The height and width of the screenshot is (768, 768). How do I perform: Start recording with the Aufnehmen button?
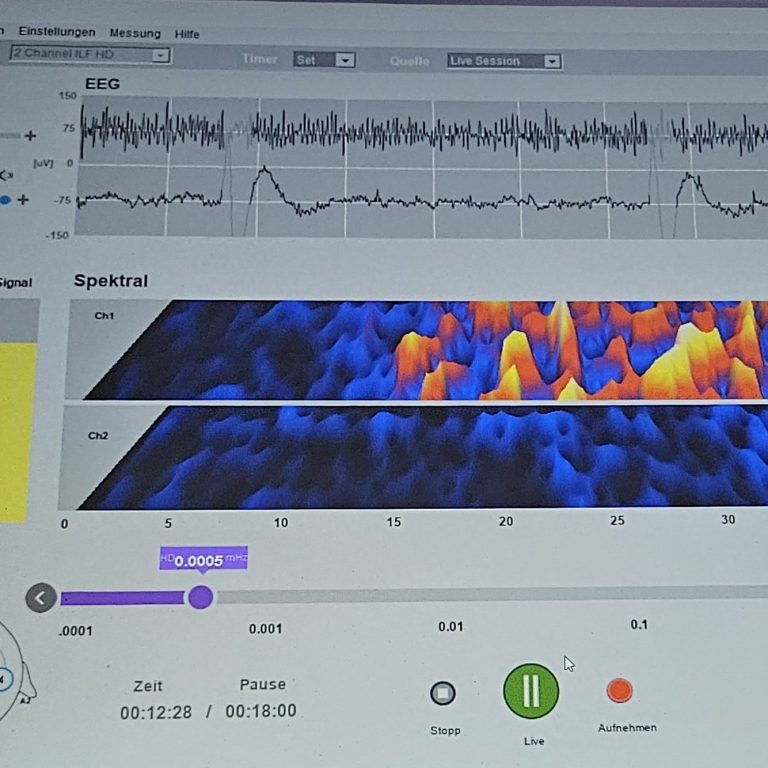[620, 690]
